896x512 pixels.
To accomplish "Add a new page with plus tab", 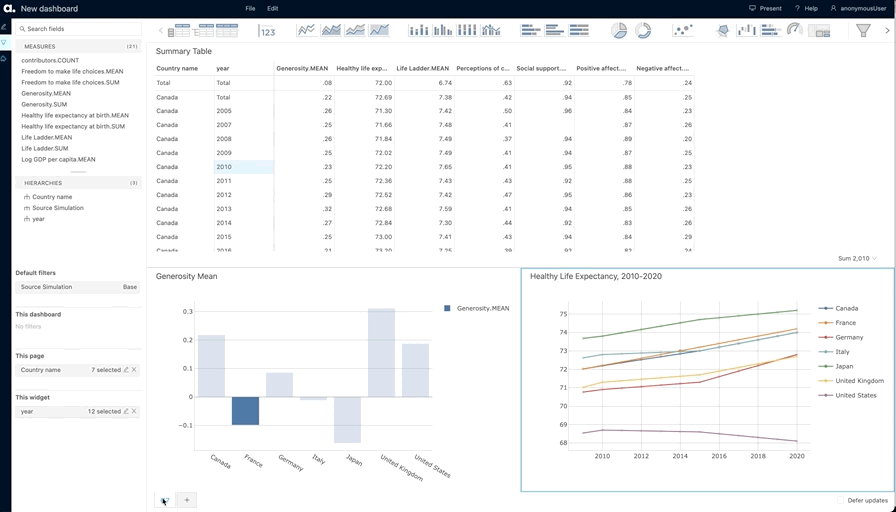I will 187,500.
